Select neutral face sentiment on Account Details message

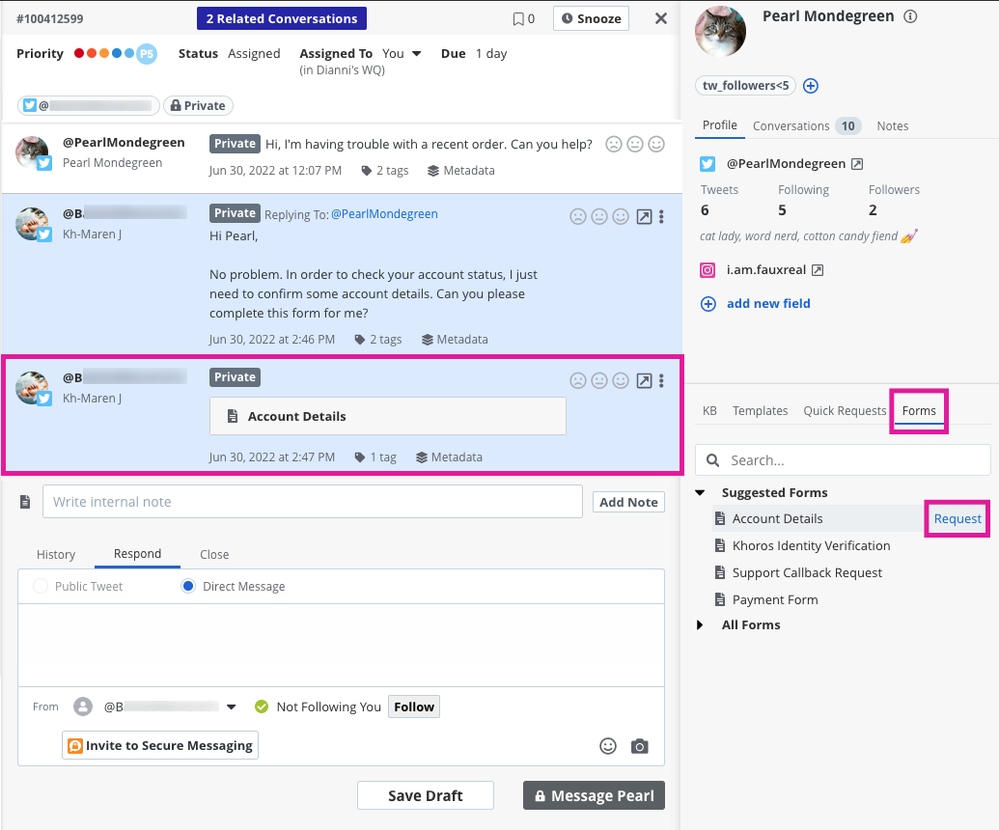click(x=600, y=381)
